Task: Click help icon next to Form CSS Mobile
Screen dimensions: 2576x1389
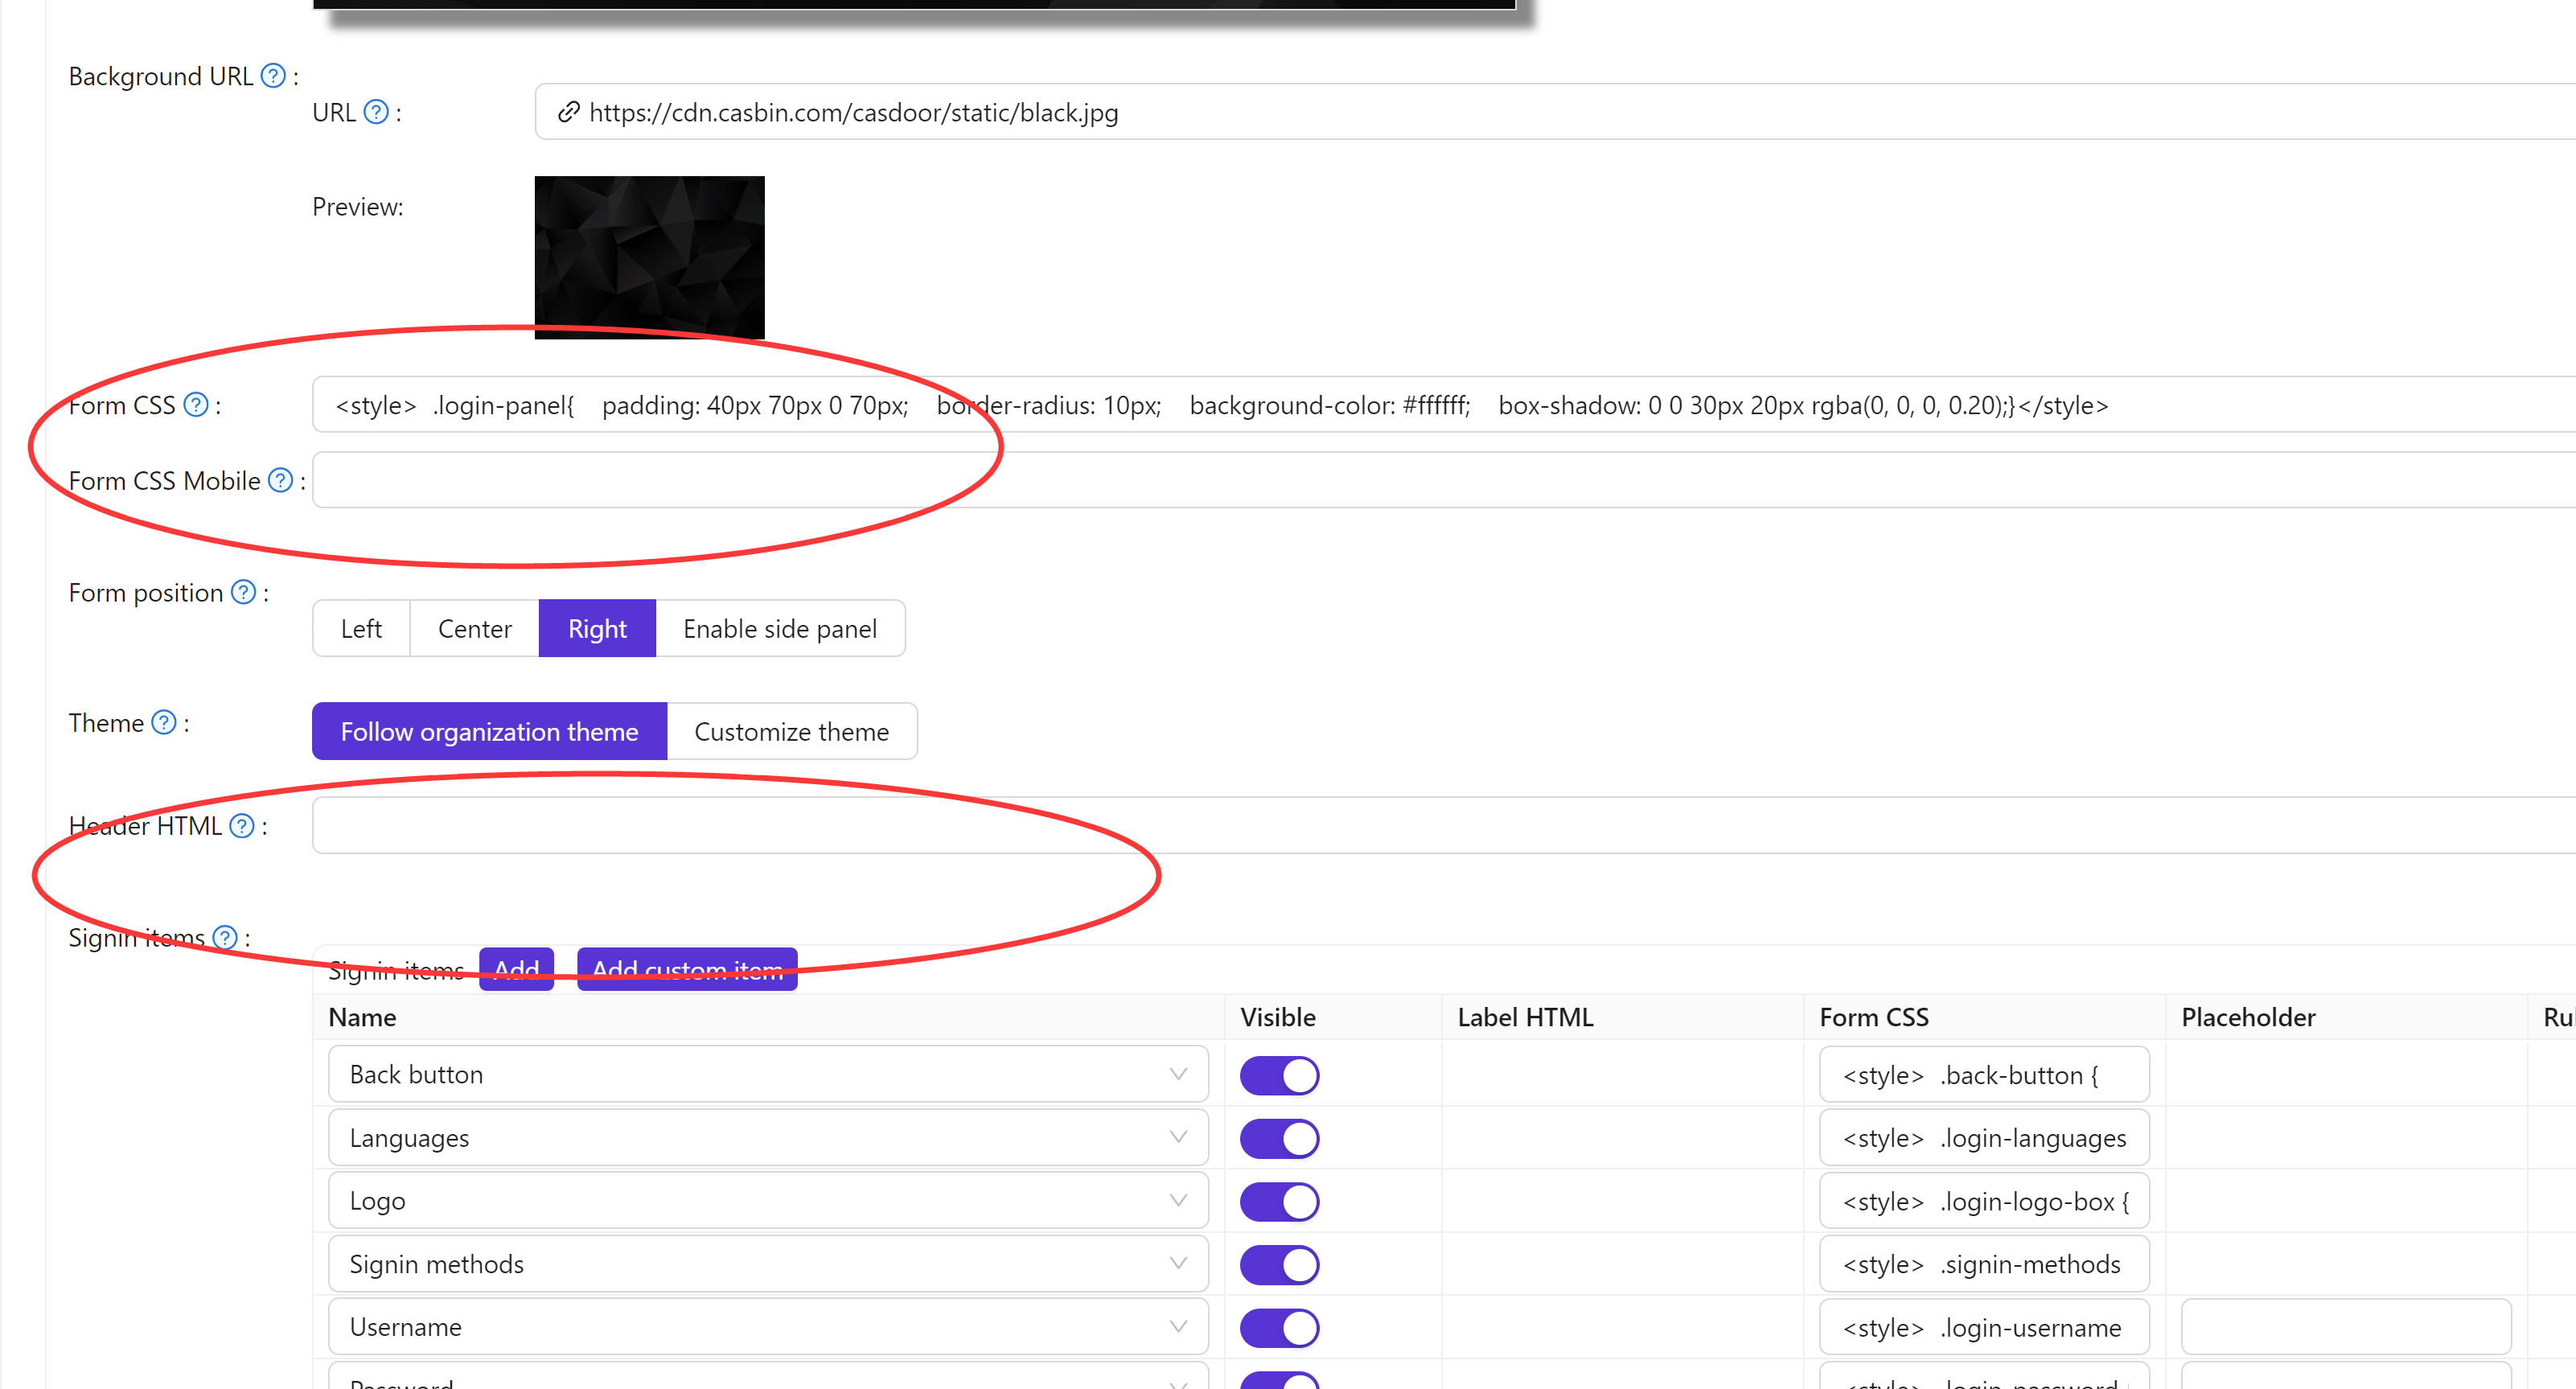Action: coord(281,481)
